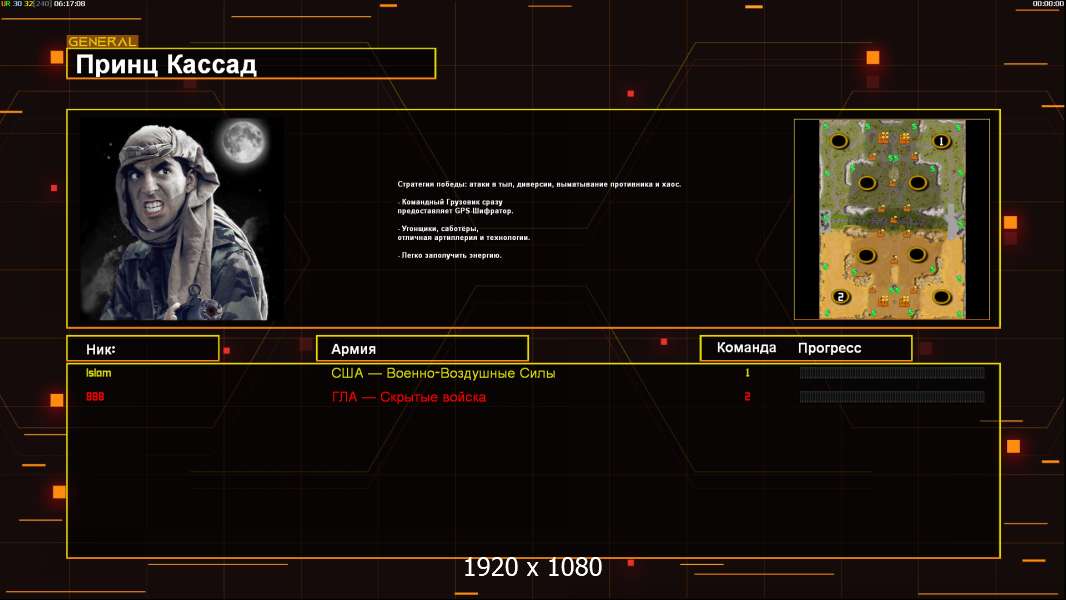Image resolution: width=1066 pixels, height=600 pixels.
Task: Click the 06:17:08 clock readout
Action: click(69, 4)
